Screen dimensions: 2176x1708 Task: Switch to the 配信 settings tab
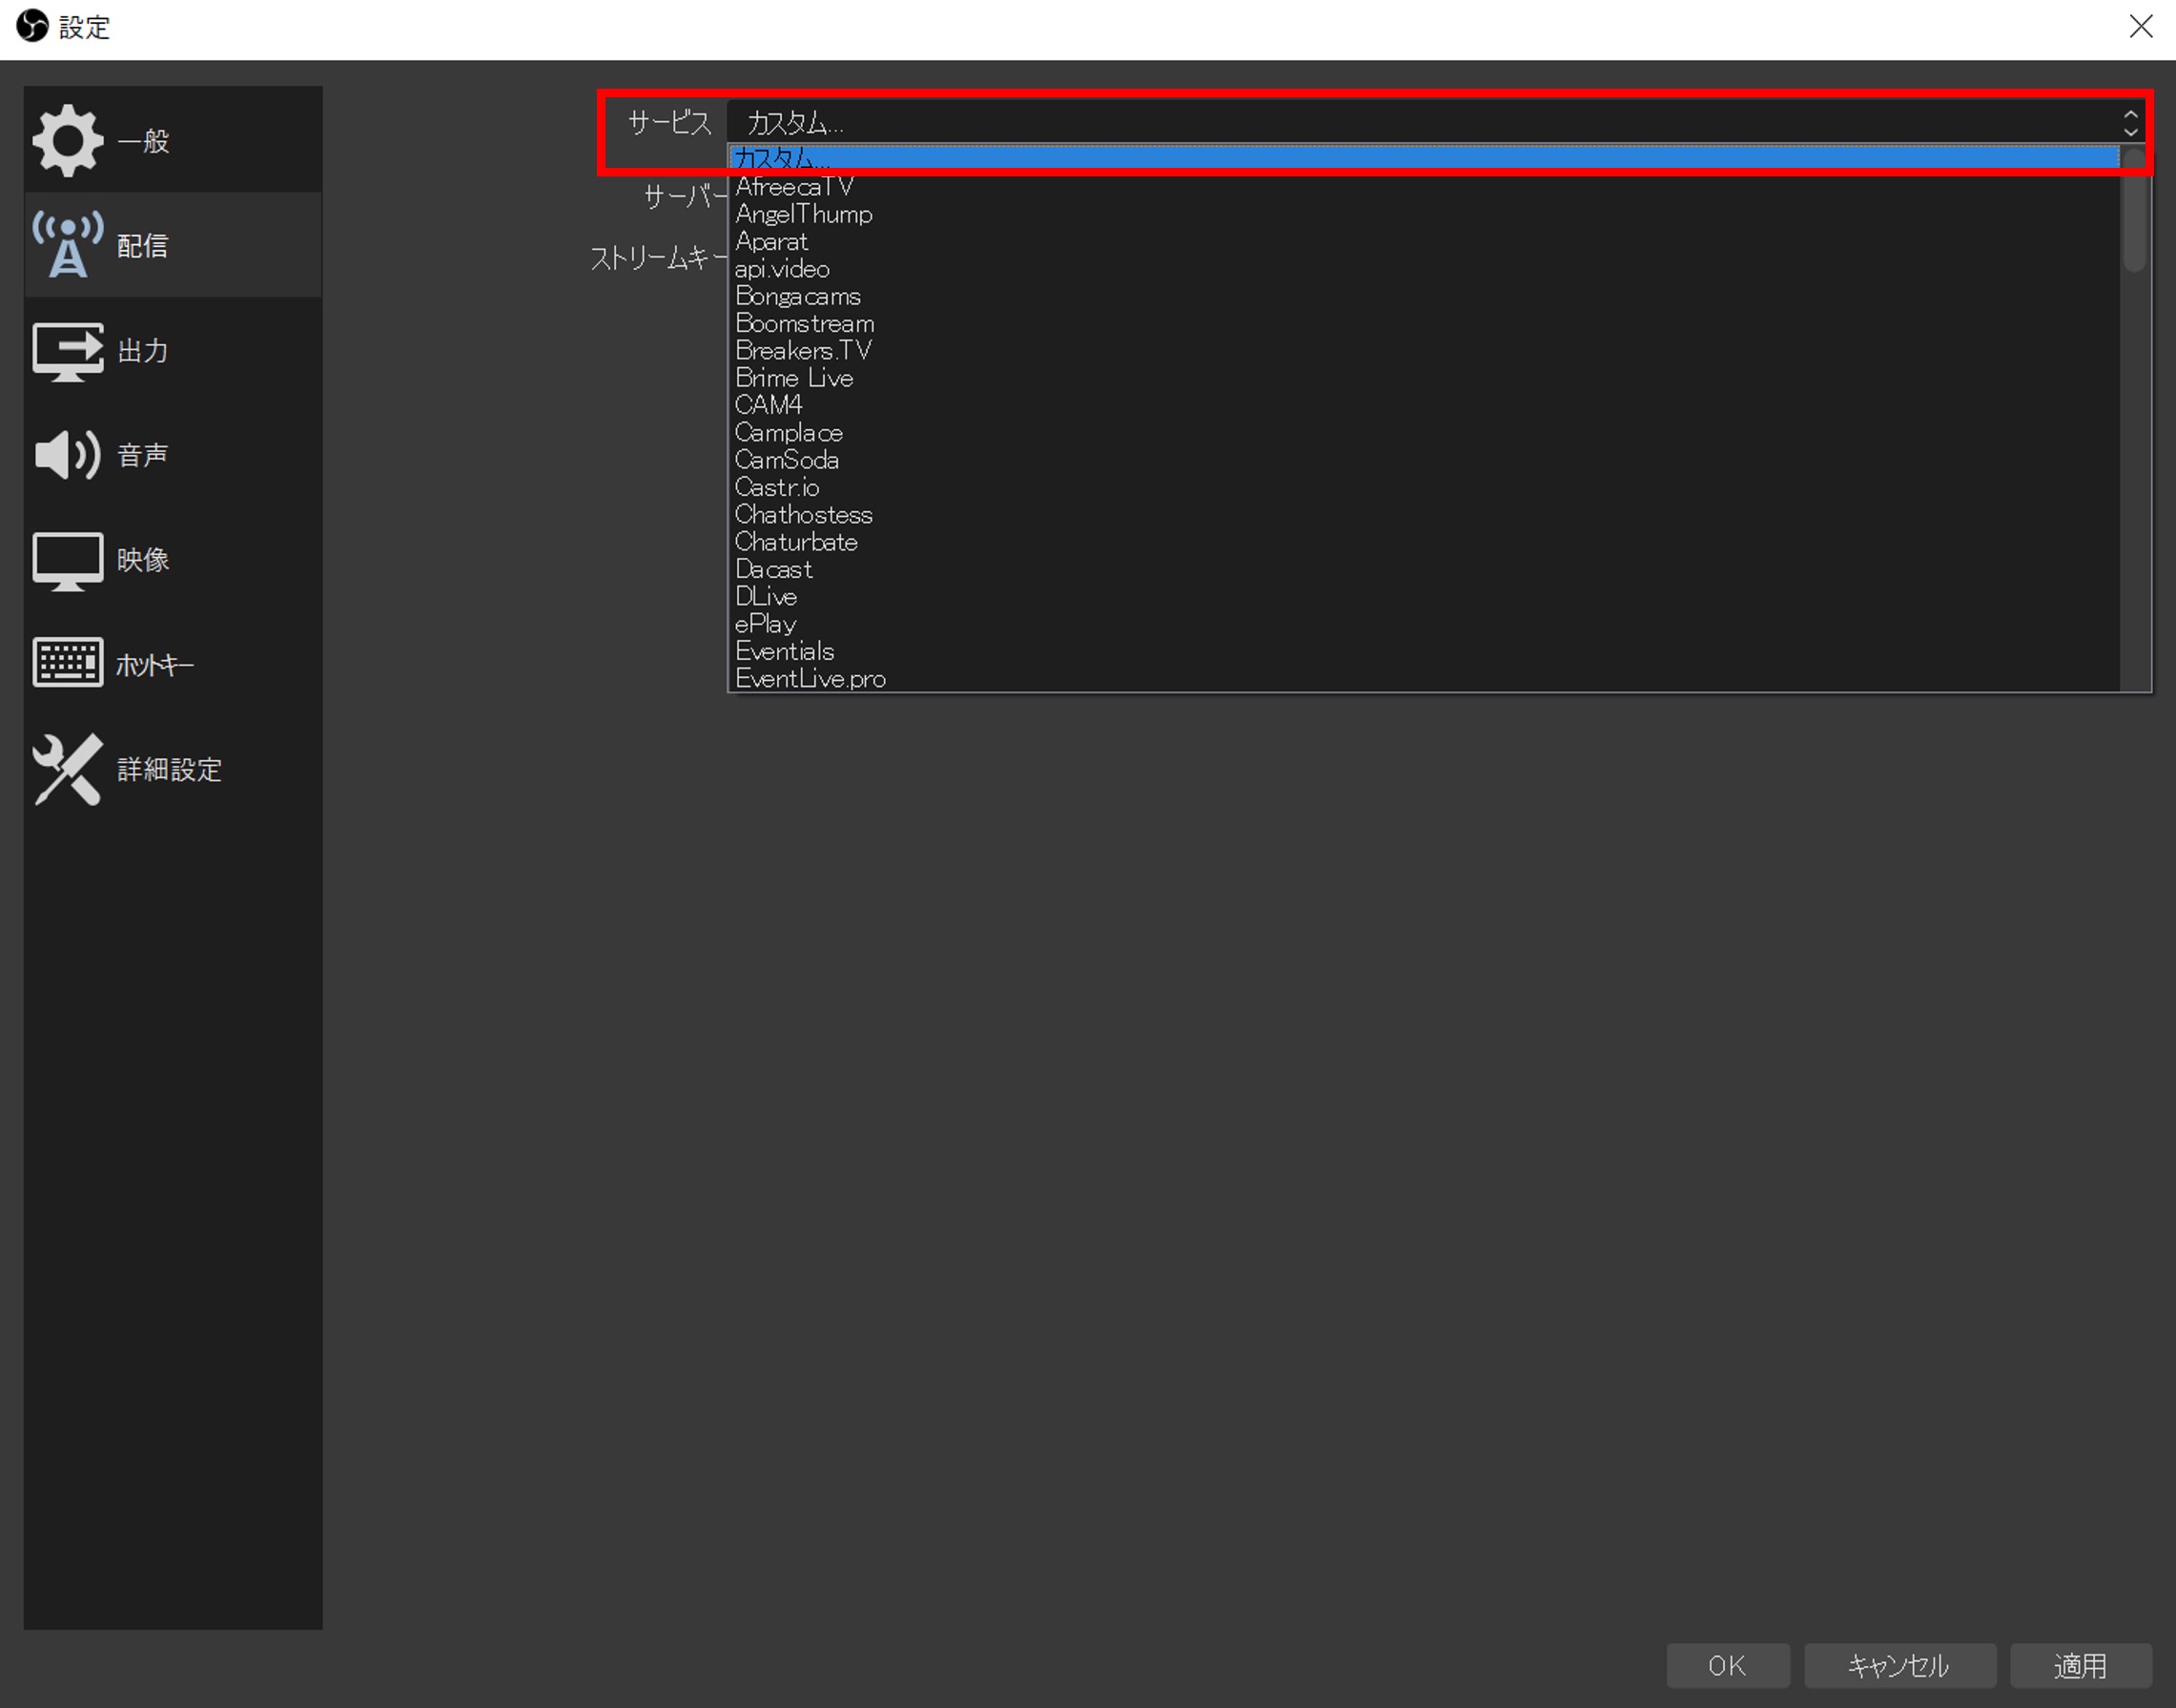(x=173, y=245)
